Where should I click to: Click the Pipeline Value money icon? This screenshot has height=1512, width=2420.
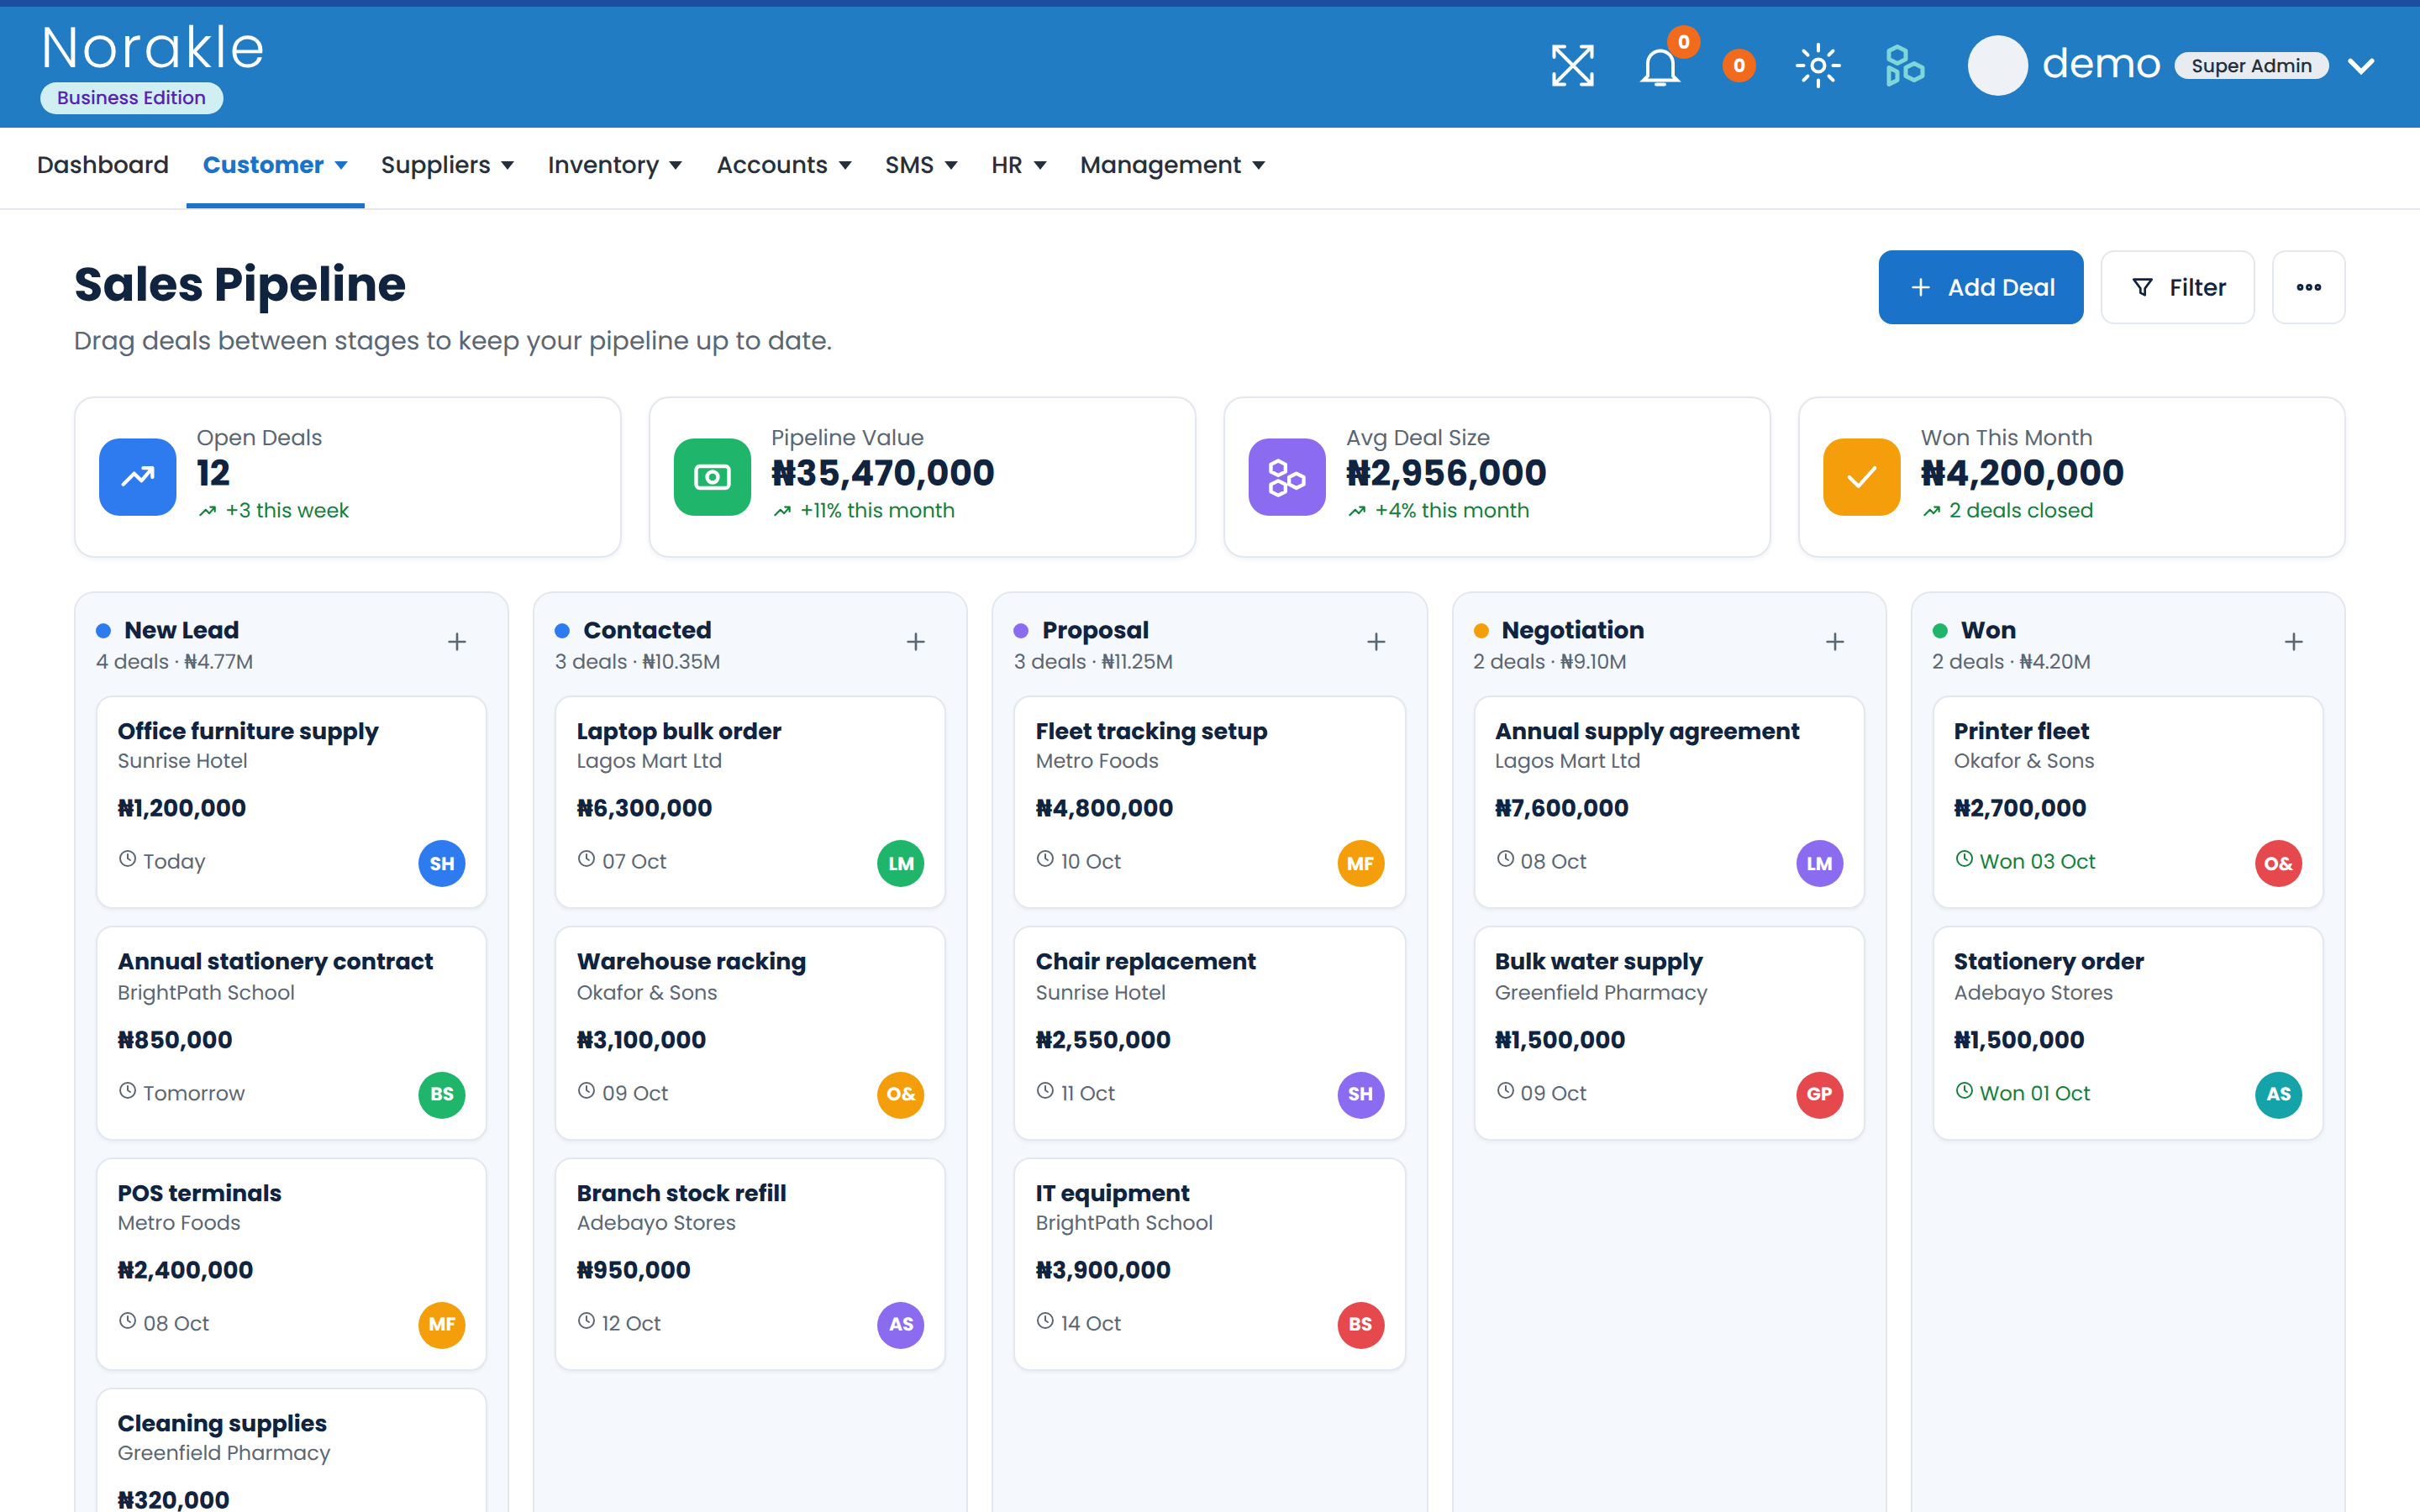712,477
